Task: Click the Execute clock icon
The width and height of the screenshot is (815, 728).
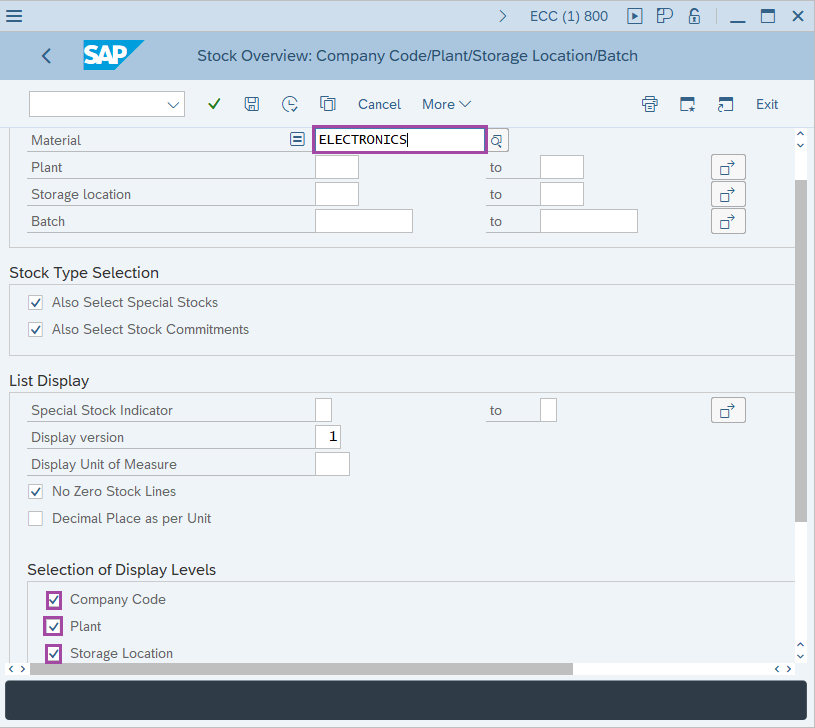Action: tap(290, 104)
